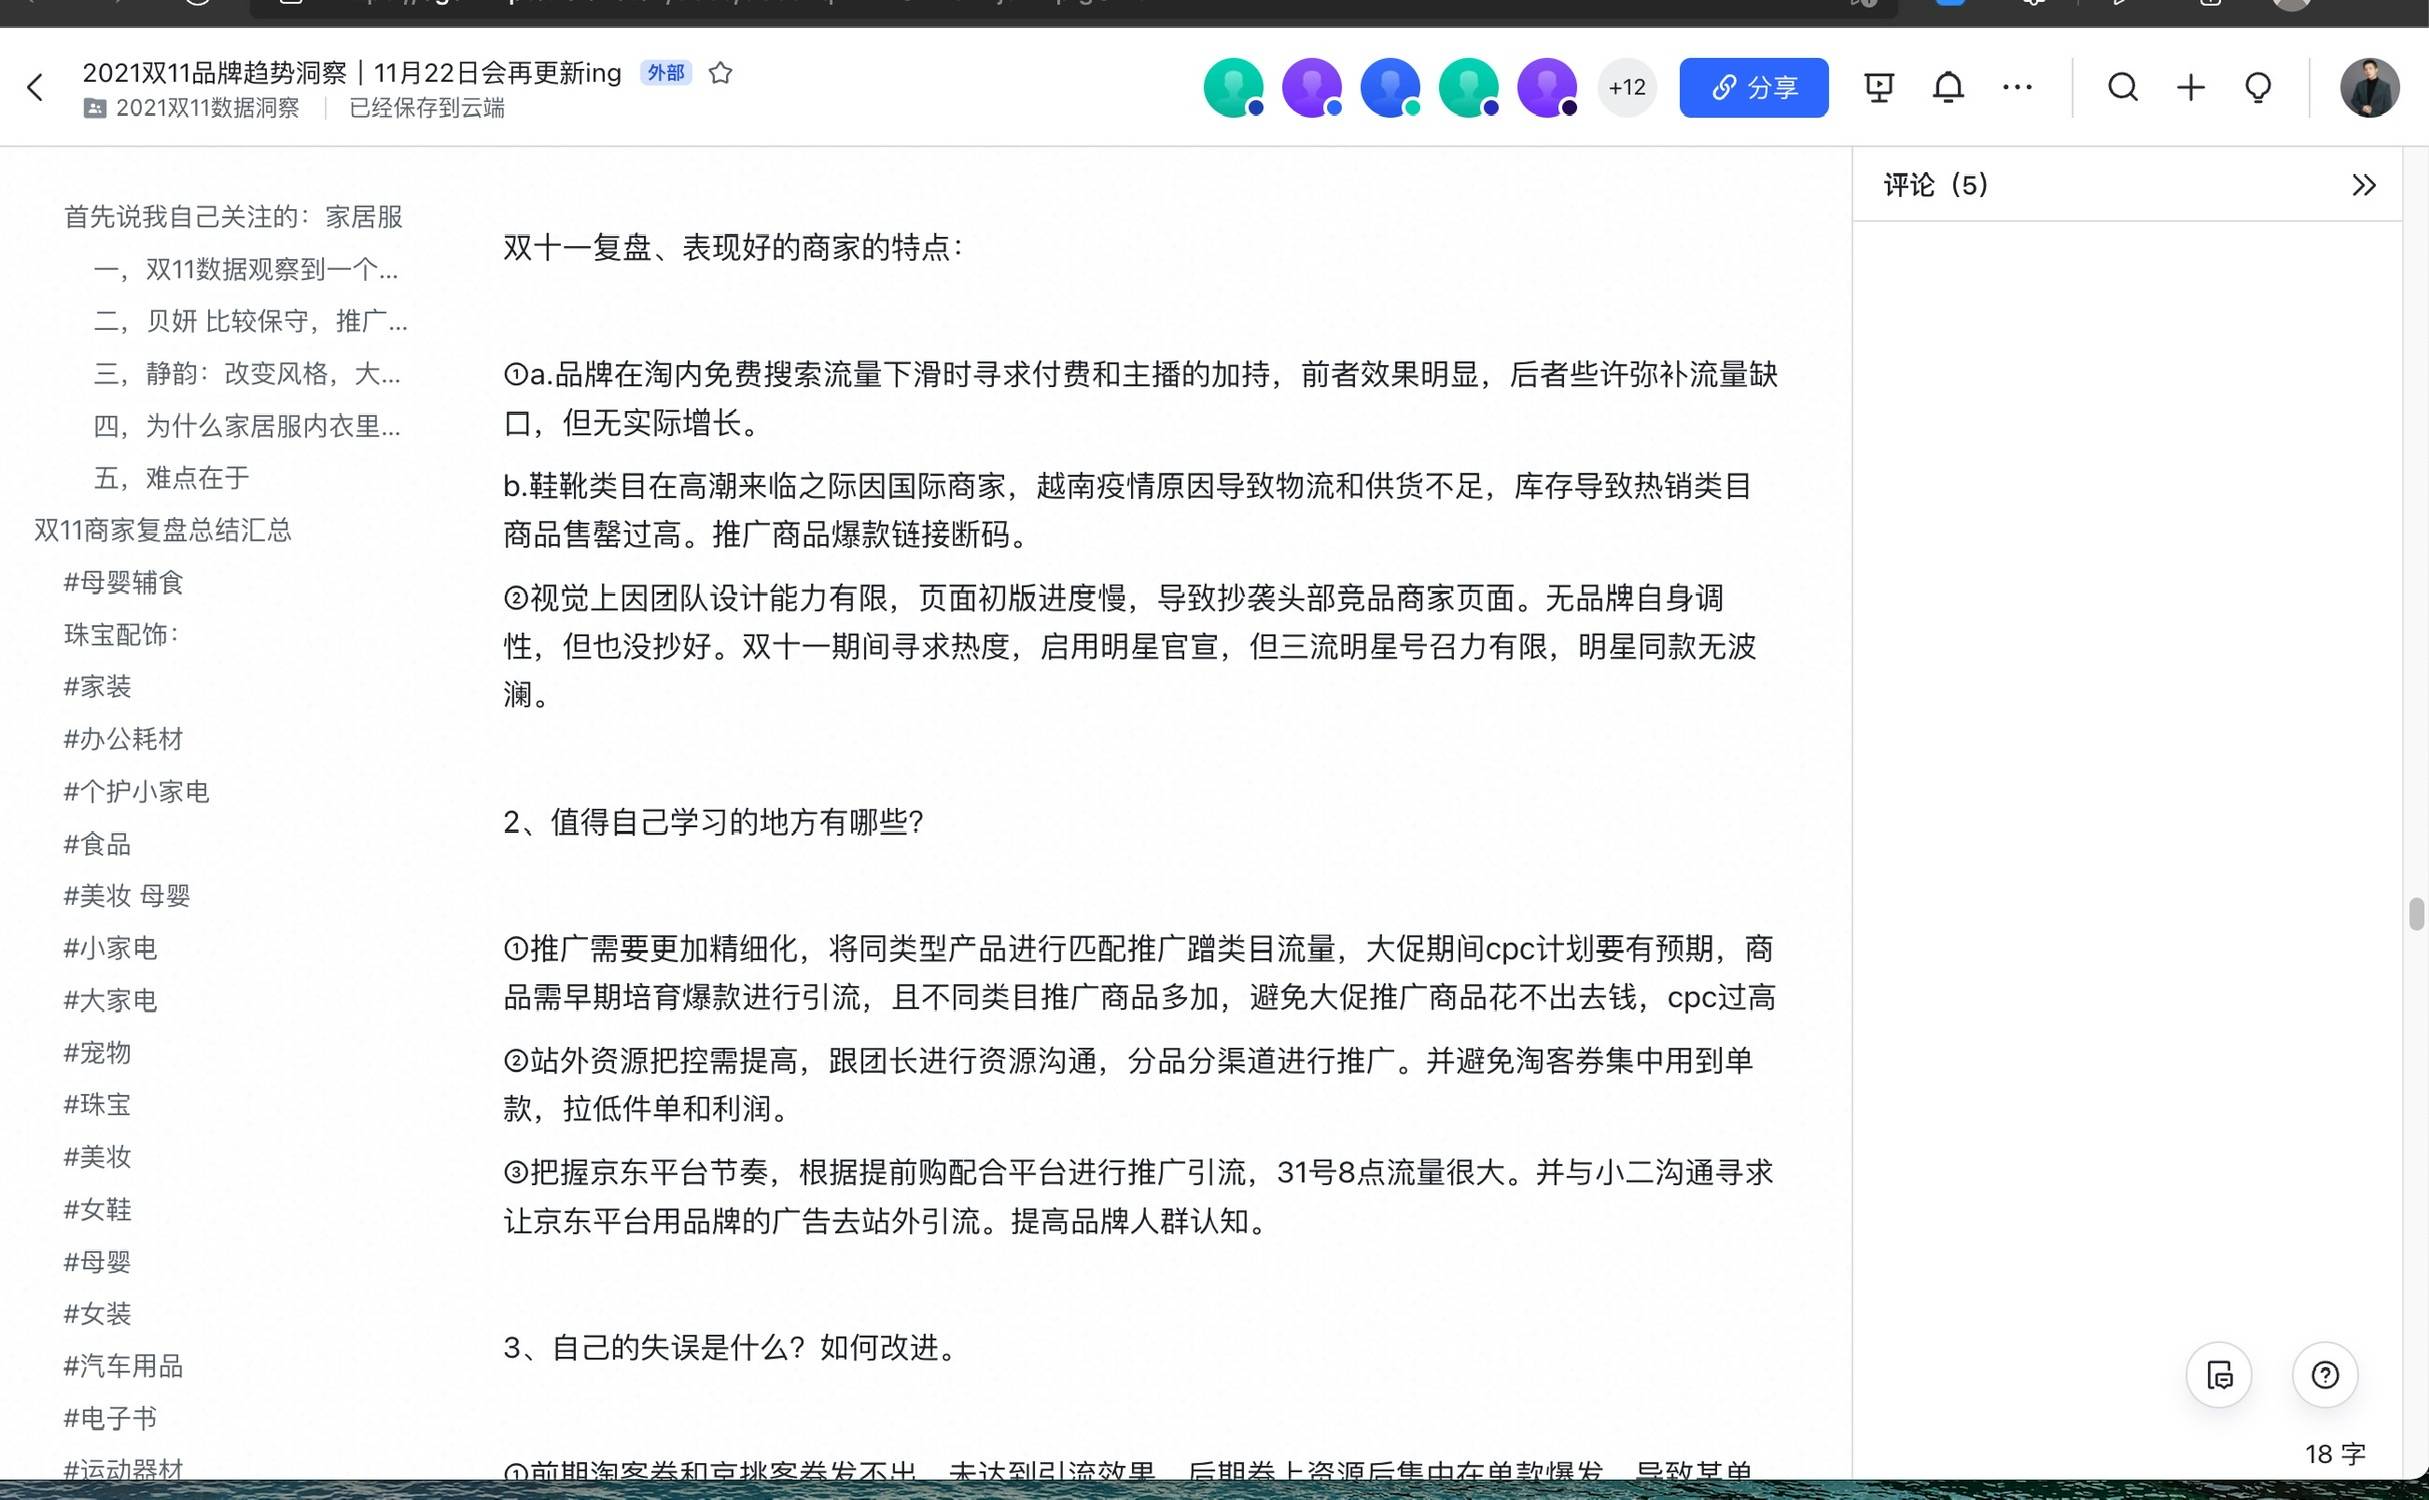
Task: Click the document history floating icon
Action: 2219,1375
